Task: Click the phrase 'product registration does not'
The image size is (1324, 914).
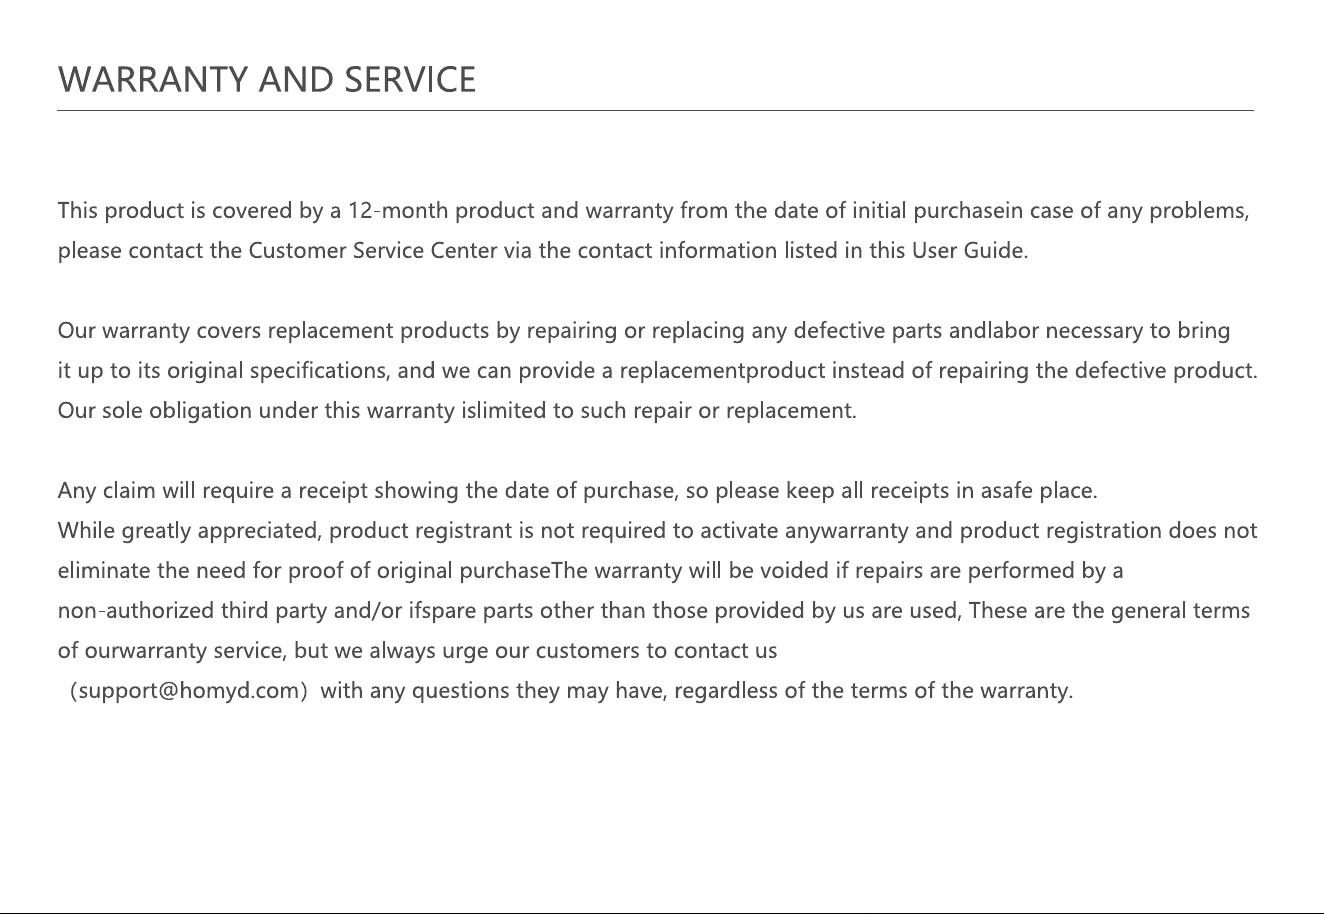Action: pyautogui.click(x=1109, y=531)
